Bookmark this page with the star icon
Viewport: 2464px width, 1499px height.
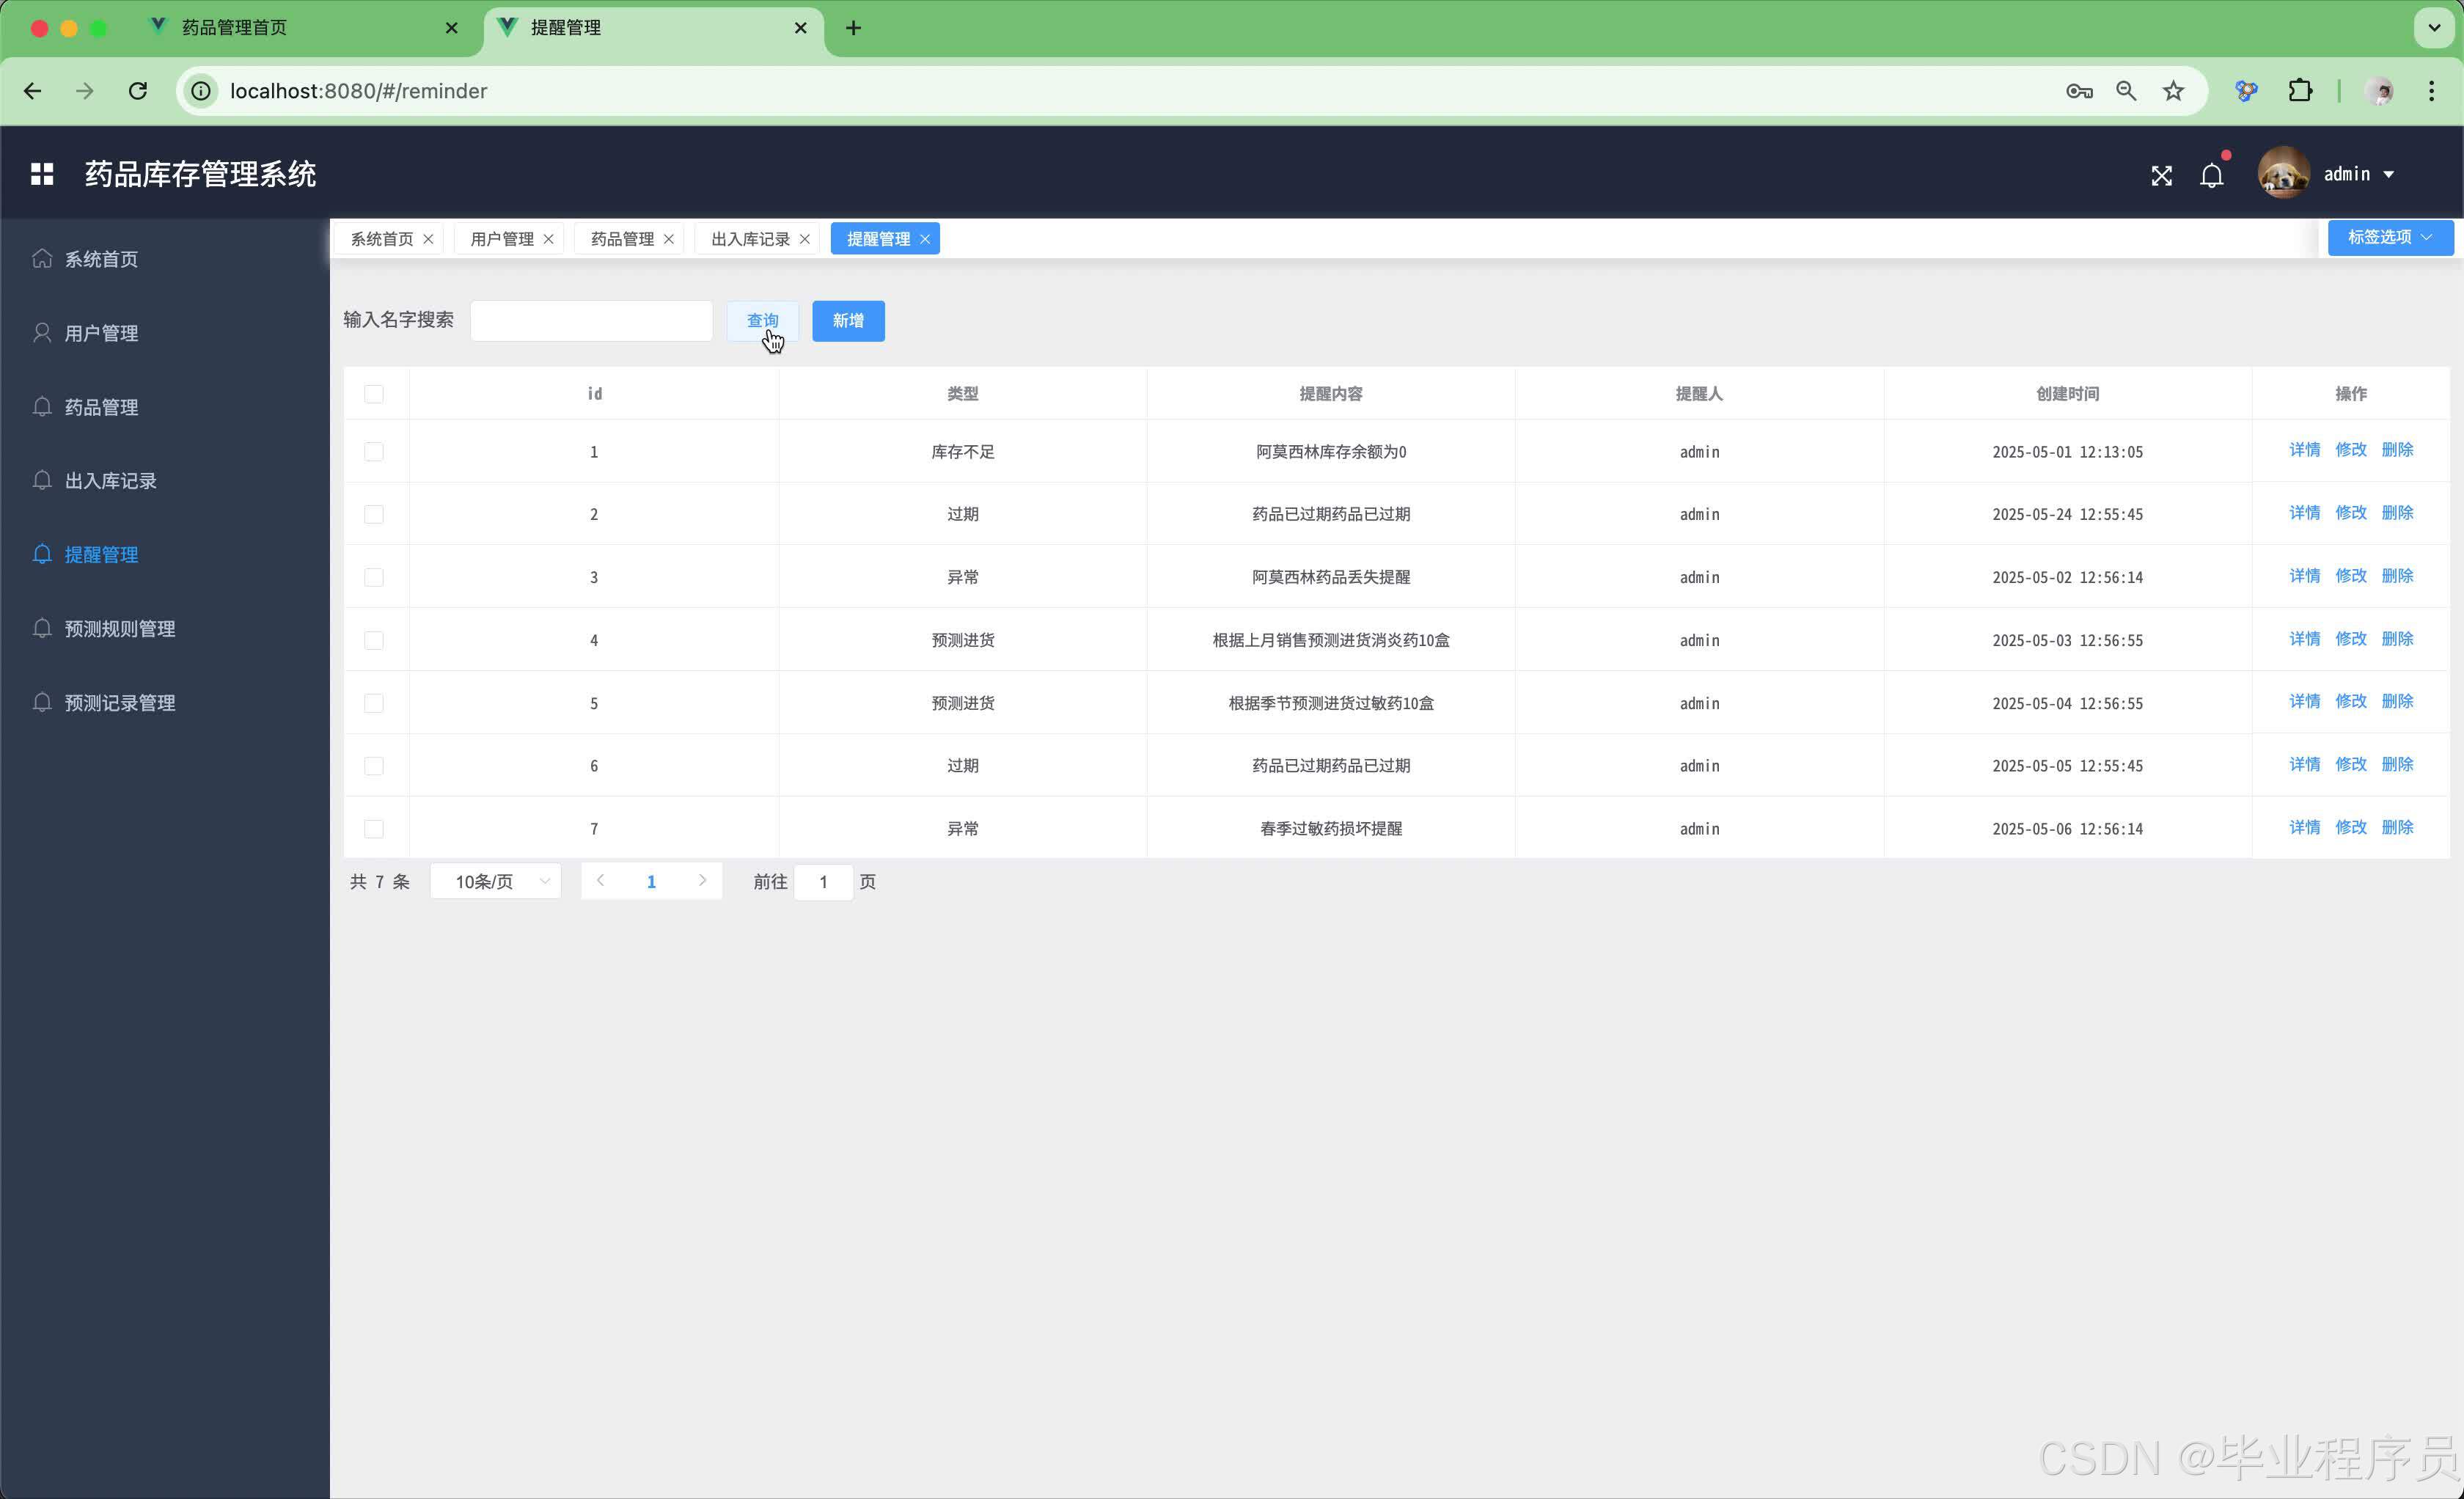(2173, 91)
